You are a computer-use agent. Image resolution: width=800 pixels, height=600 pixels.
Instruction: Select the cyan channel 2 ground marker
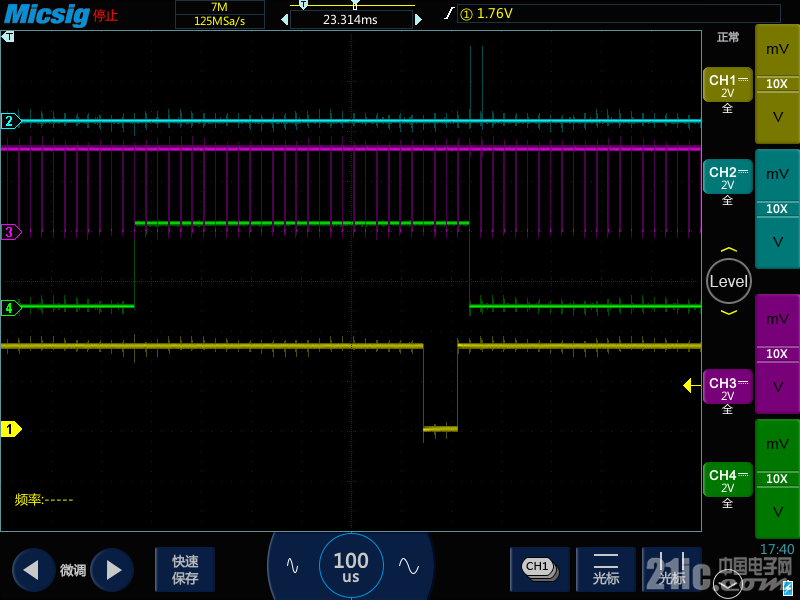tap(11, 121)
